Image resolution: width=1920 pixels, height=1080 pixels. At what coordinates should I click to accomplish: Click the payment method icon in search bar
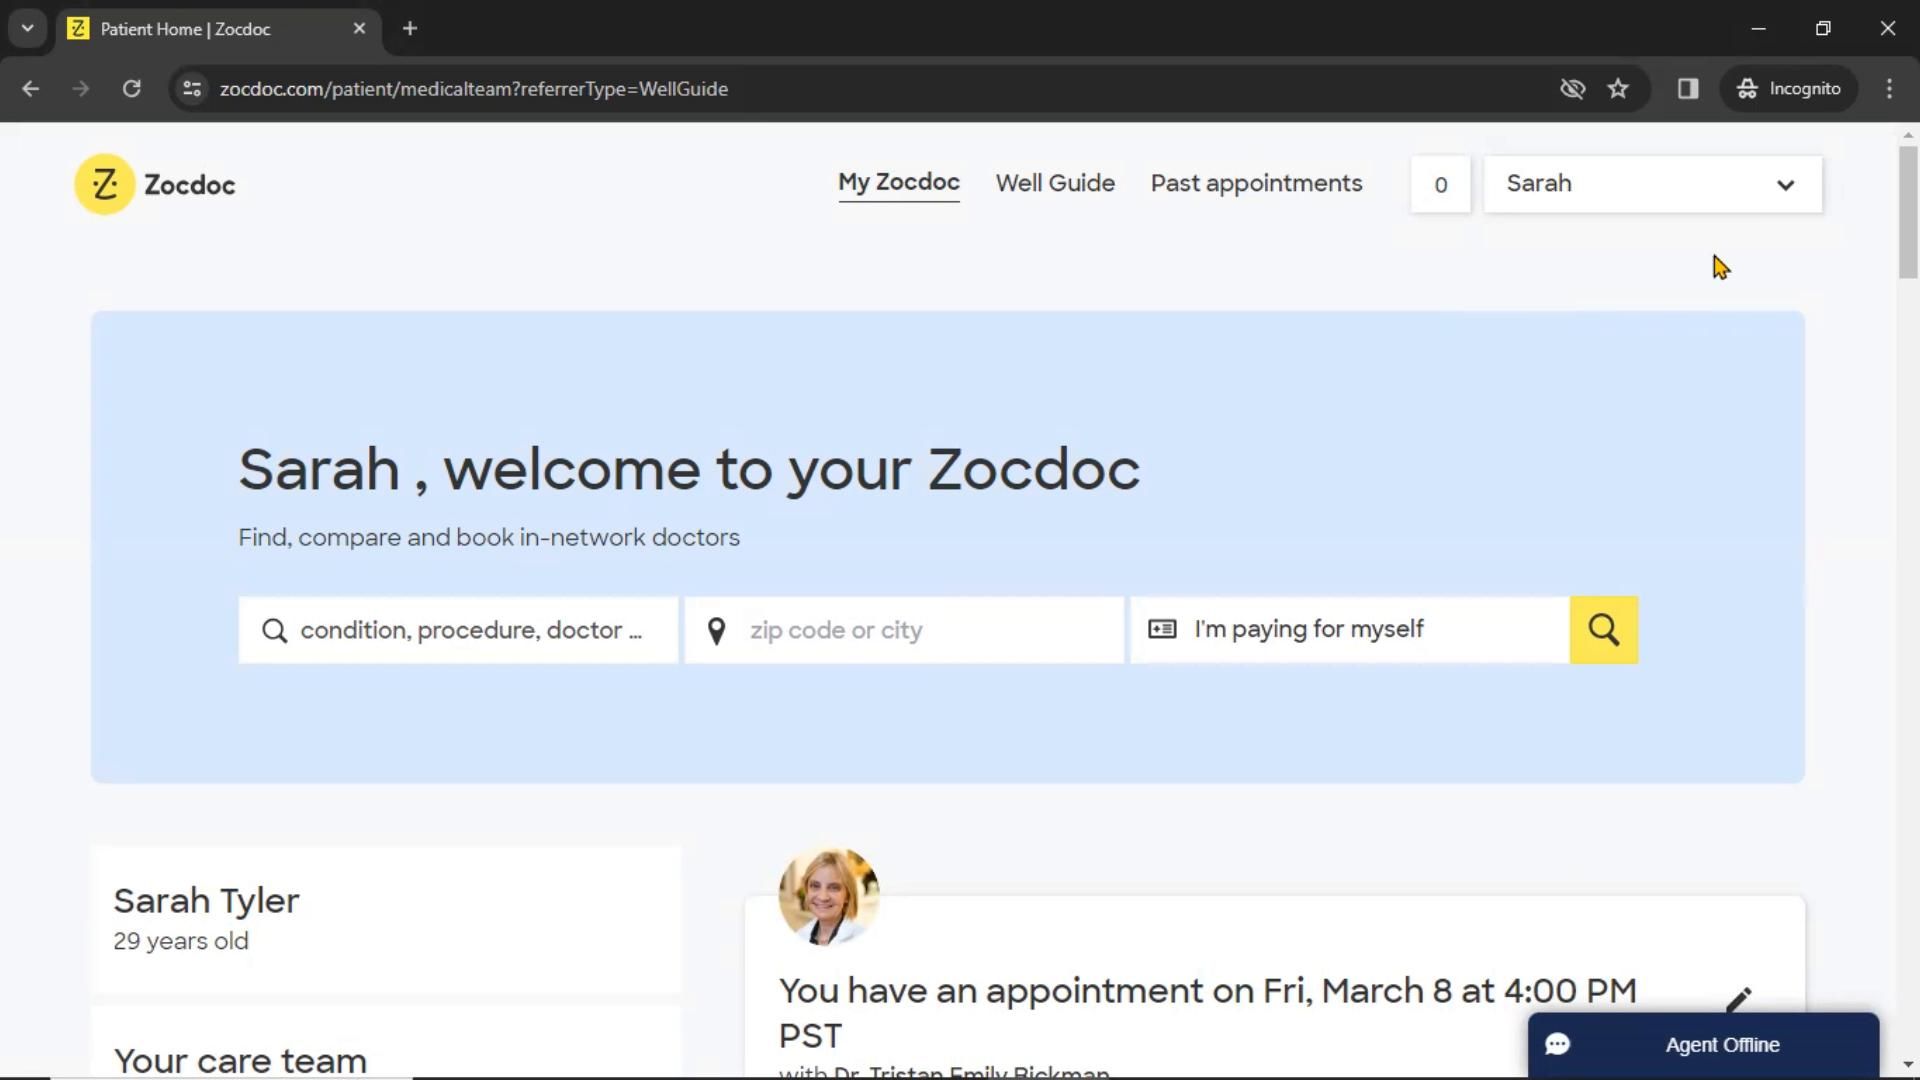point(1160,629)
